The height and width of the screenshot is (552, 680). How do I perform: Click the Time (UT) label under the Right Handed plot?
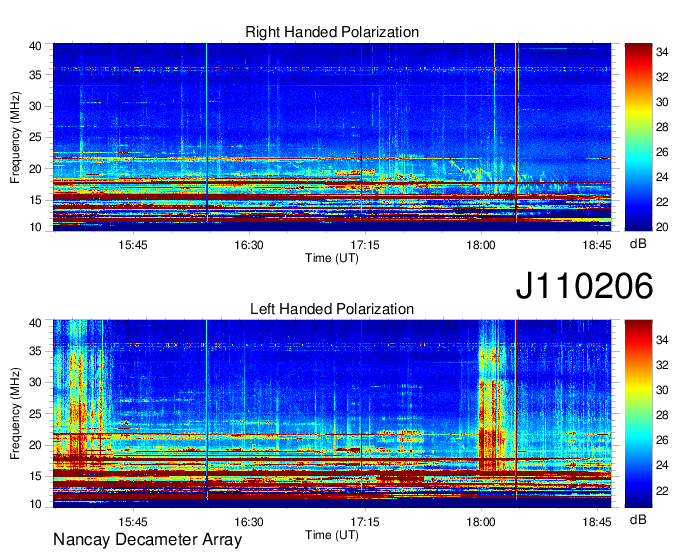point(332,258)
